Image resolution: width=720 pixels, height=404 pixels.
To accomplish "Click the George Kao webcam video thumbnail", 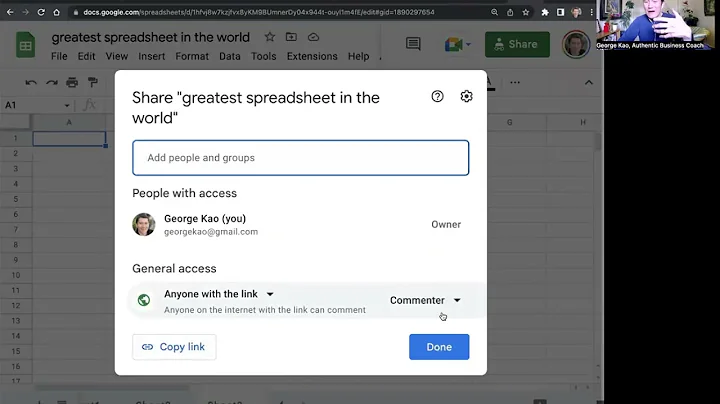I will (655, 24).
